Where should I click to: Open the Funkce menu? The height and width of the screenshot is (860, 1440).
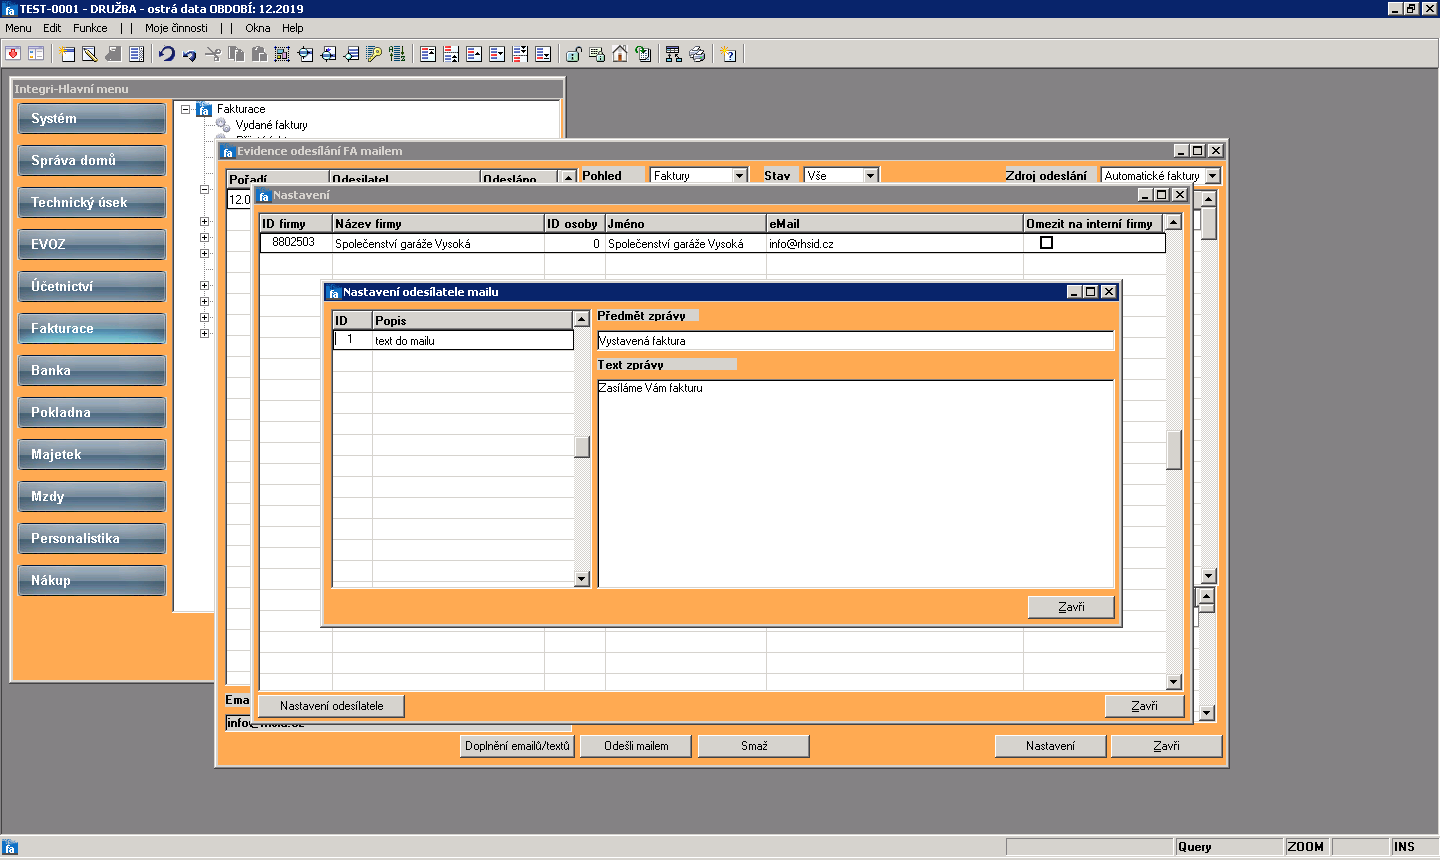click(90, 28)
